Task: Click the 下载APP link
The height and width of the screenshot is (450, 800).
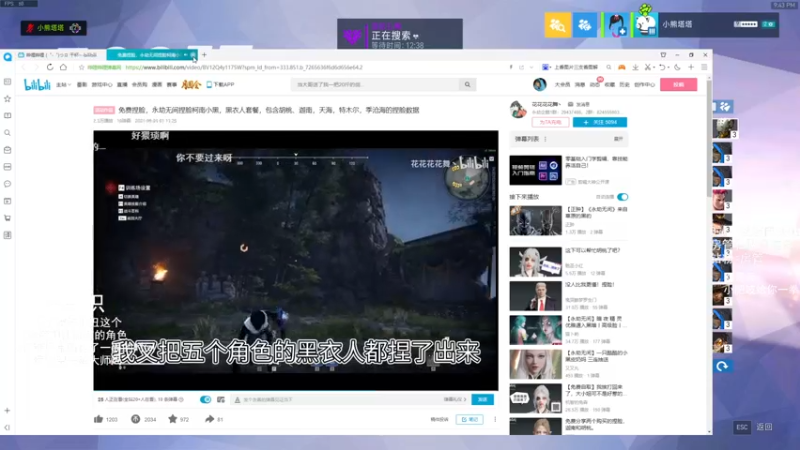Action: (x=220, y=85)
